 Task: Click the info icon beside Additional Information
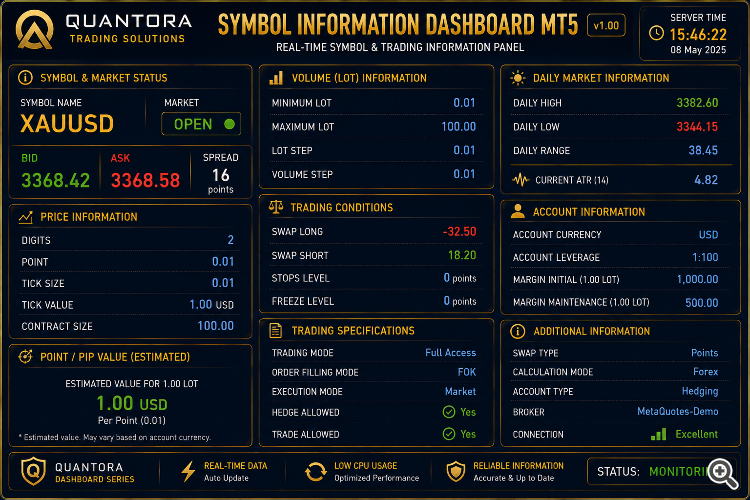coord(518,331)
